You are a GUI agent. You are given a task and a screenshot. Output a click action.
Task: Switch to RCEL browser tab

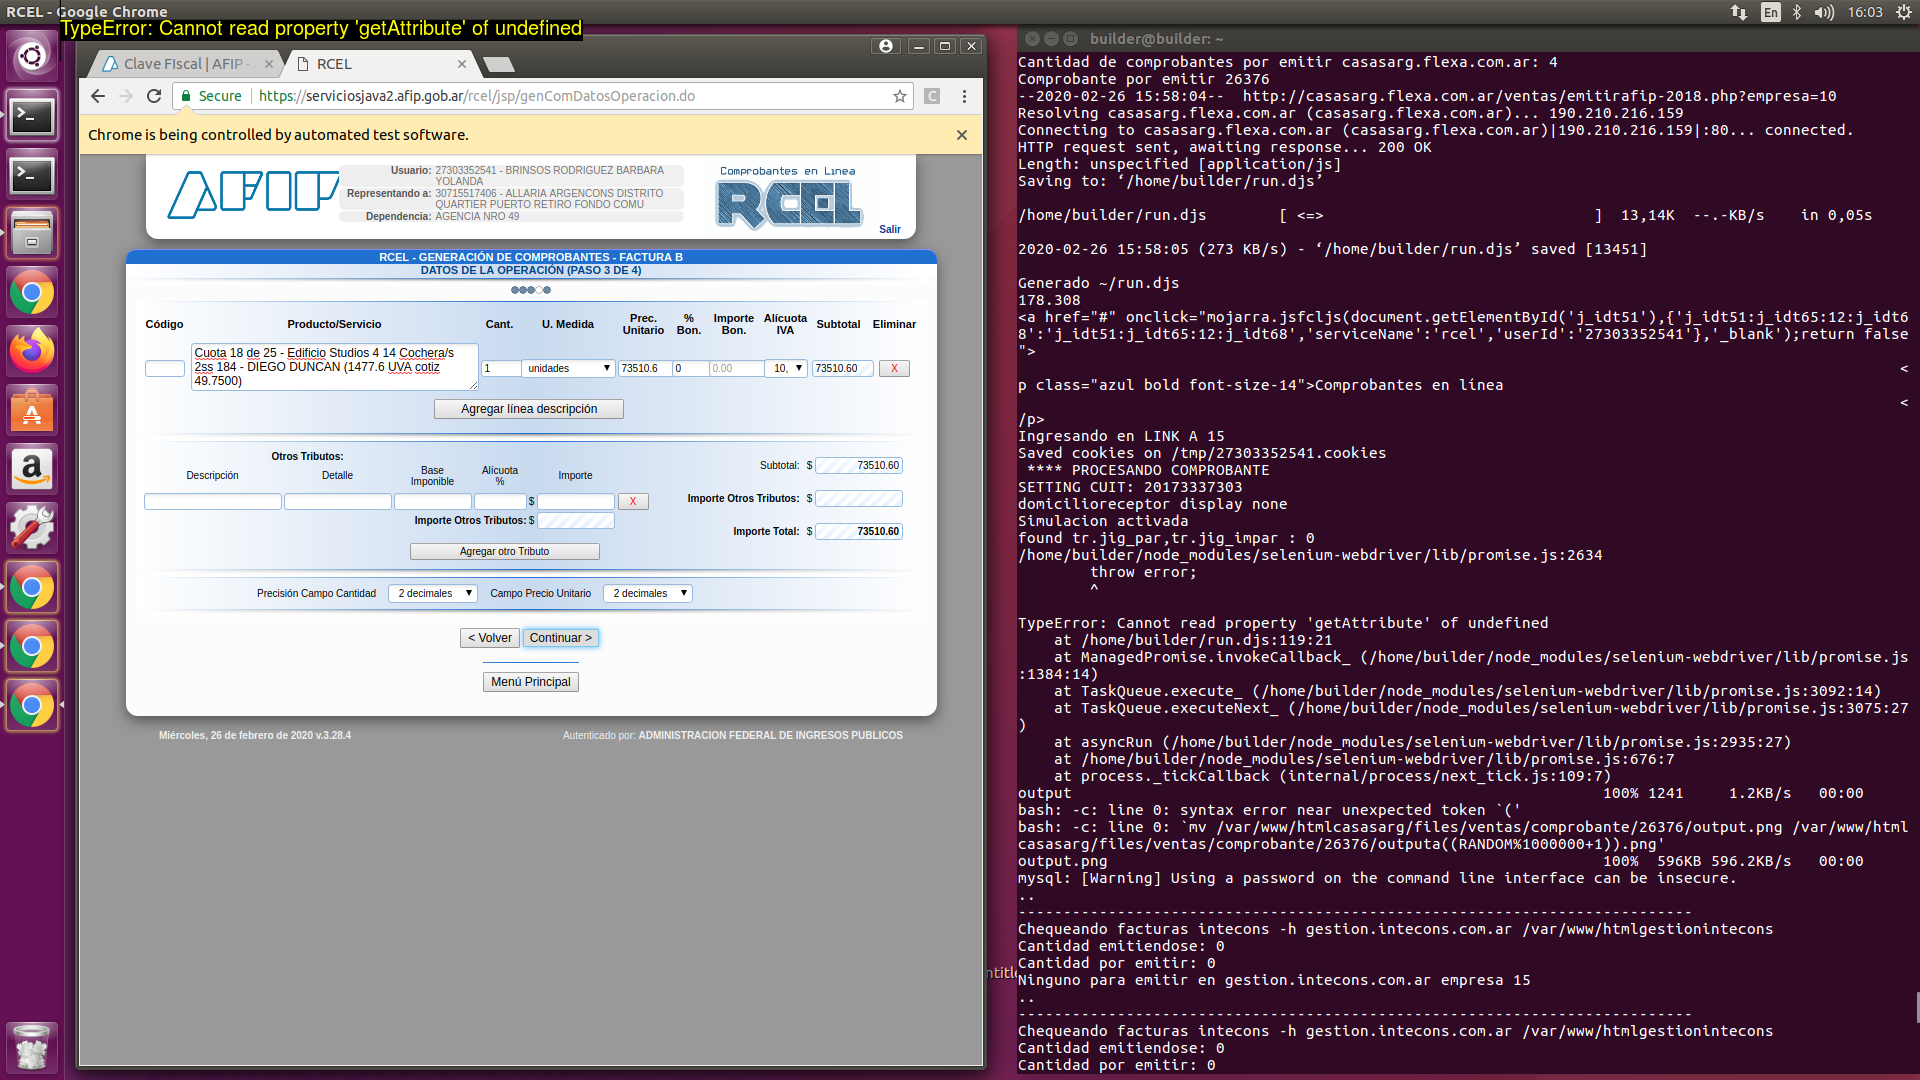click(x=380, y=64)
